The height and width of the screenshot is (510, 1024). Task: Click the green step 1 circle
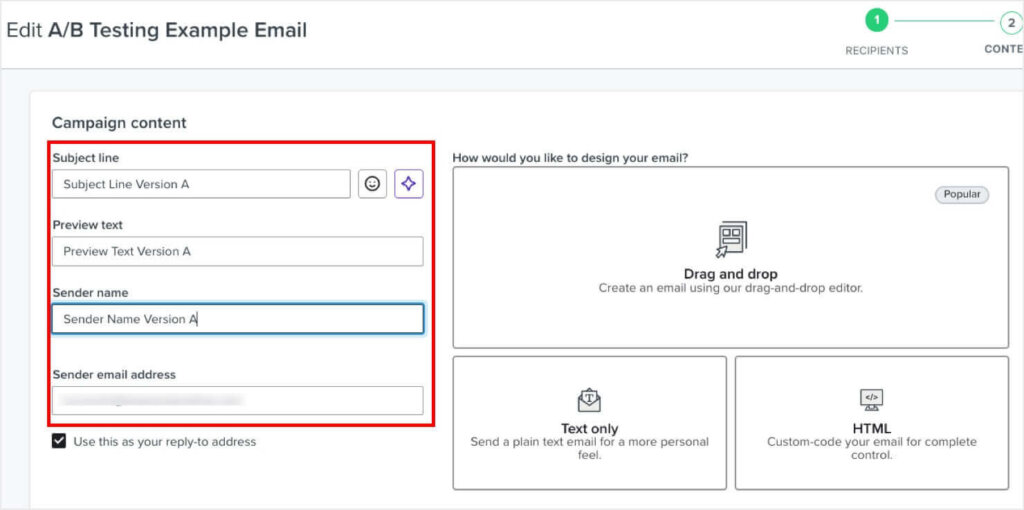[876, 21]
